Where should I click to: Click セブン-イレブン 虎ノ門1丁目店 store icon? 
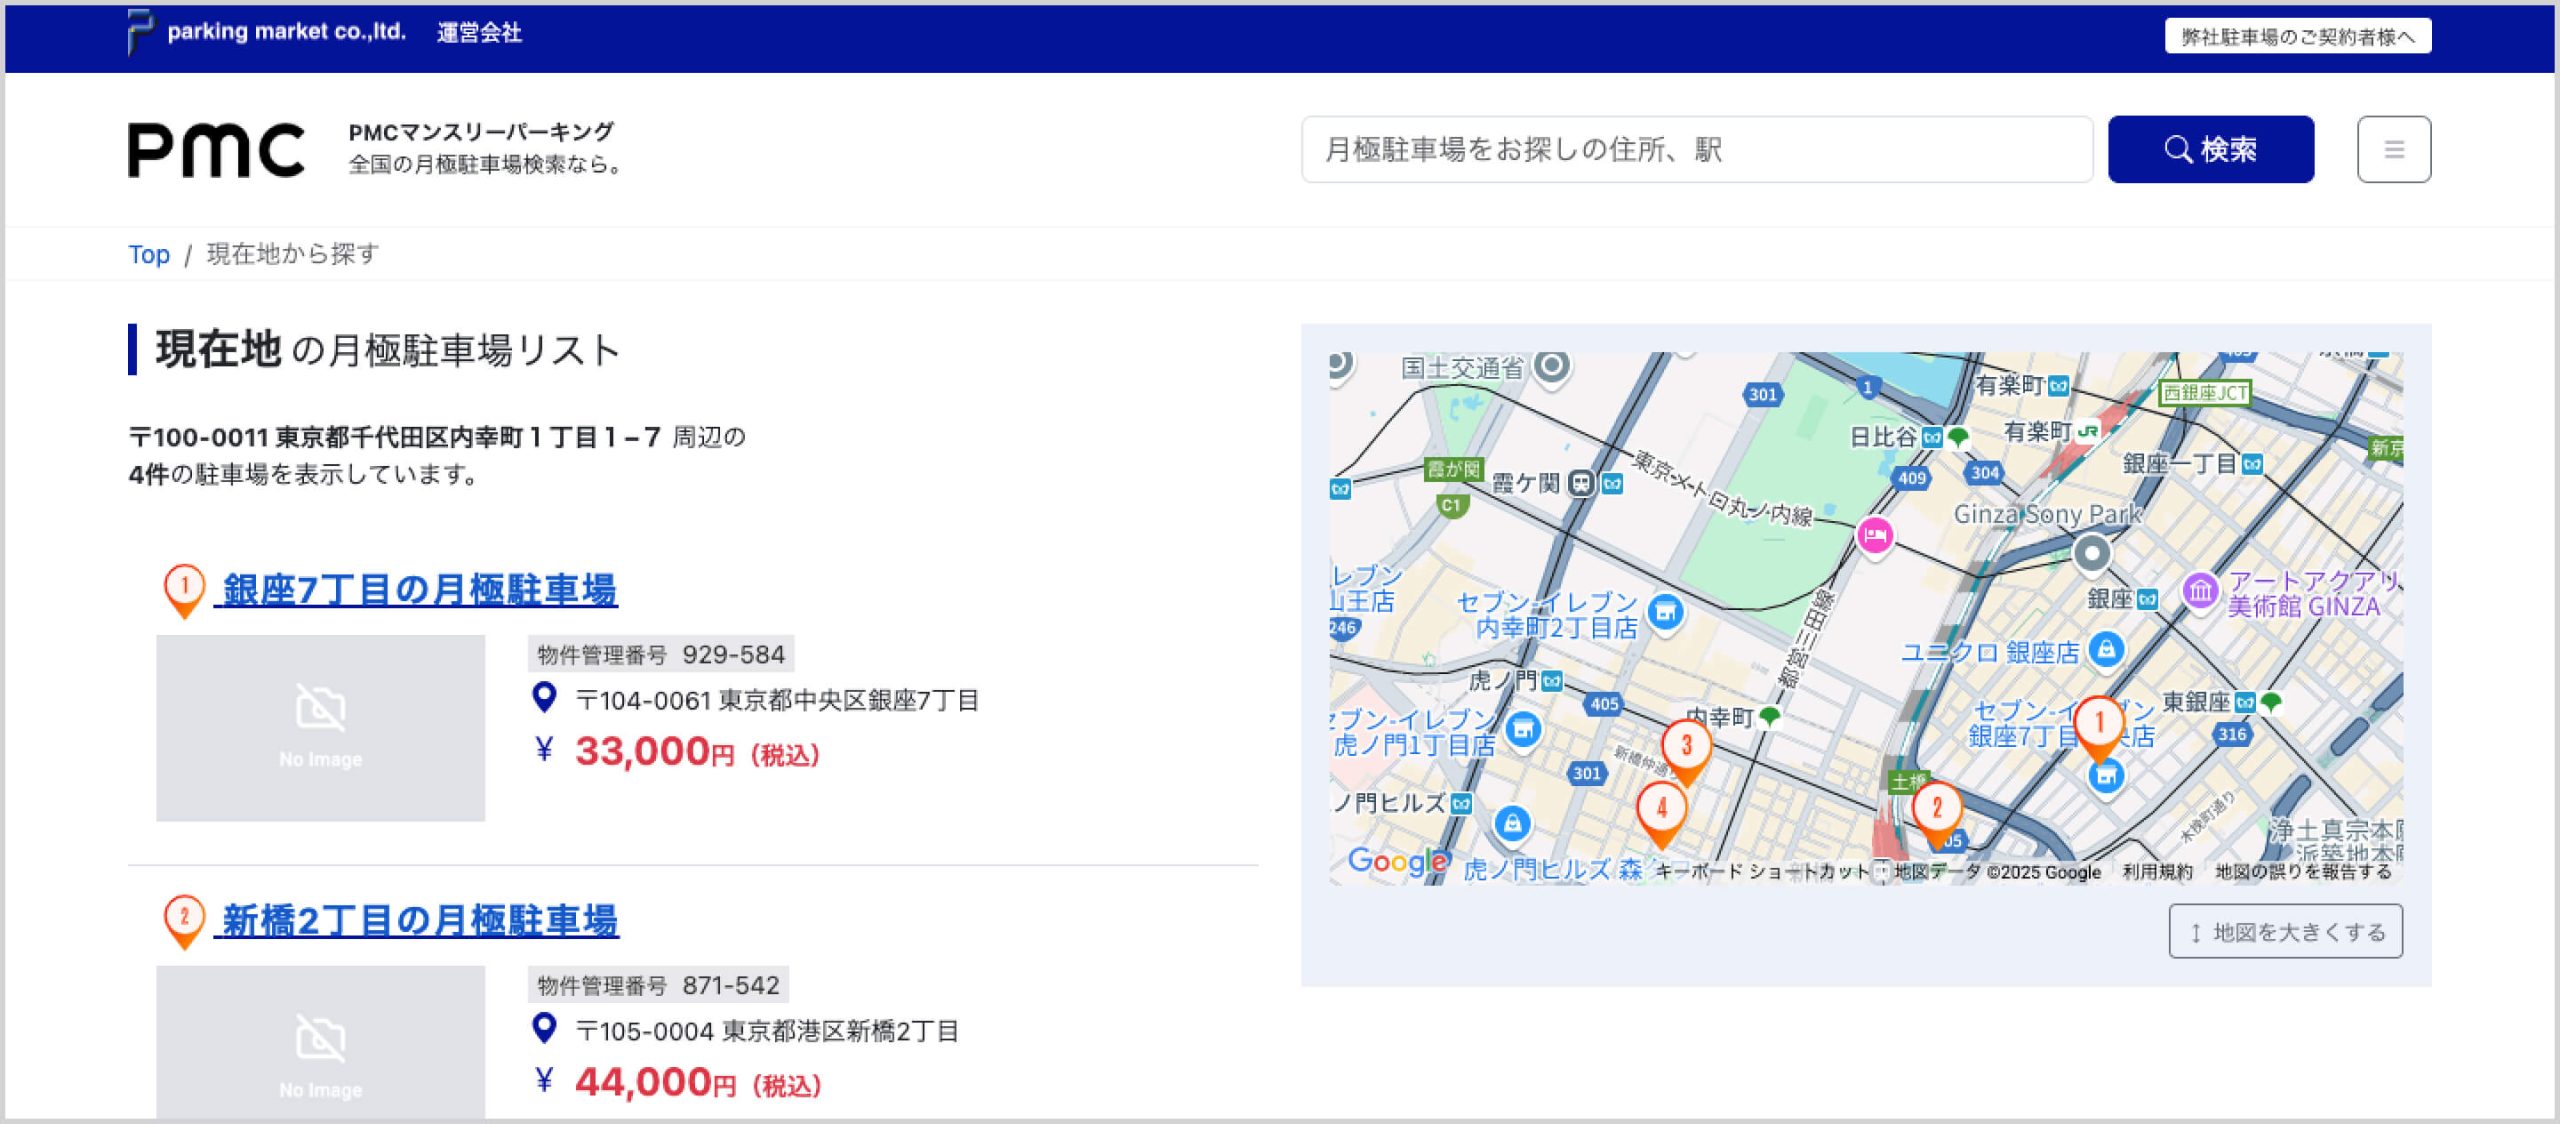(x=1522, y=730)
